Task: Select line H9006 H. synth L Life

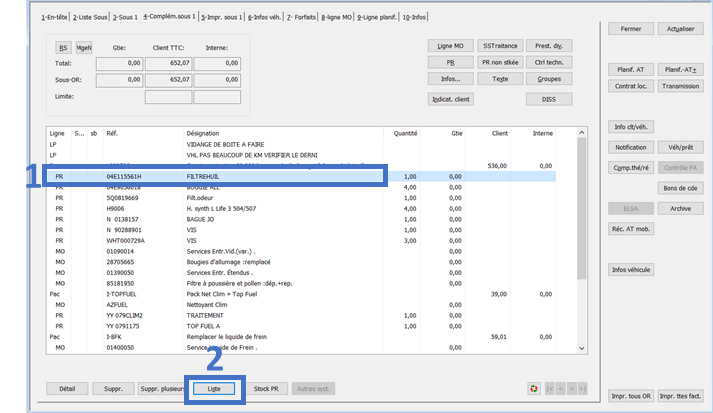Action: tap(301, 209)
